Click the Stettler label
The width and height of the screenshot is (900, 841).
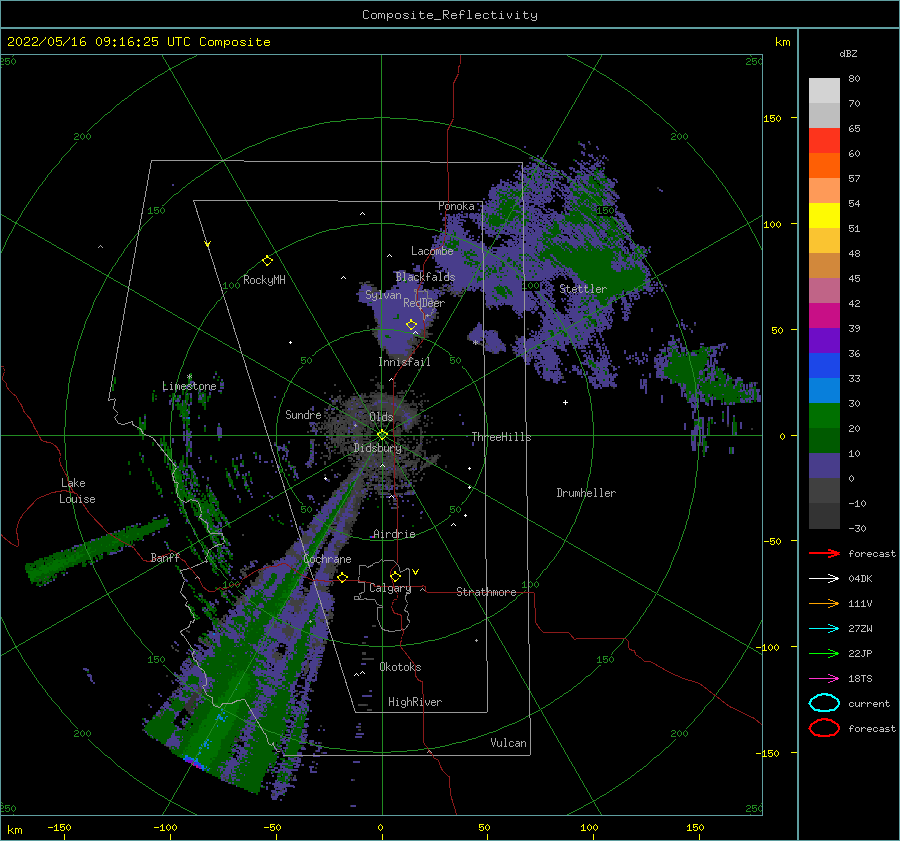click(x=583, y=289)
